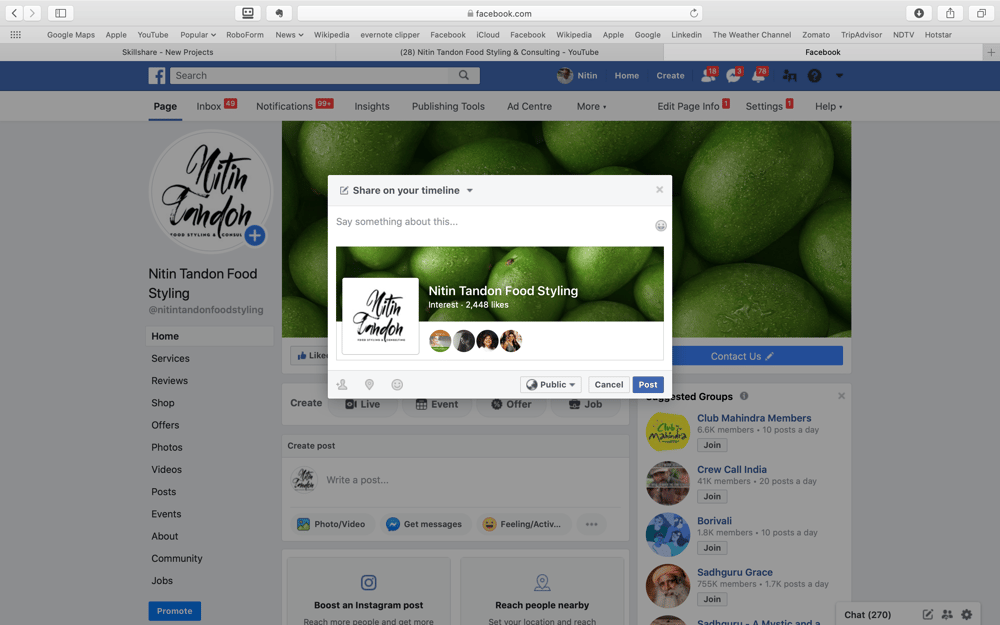Click Safari back arrow button
The width and height of the screenshot is (1000, 625).
tap(14, 13)
